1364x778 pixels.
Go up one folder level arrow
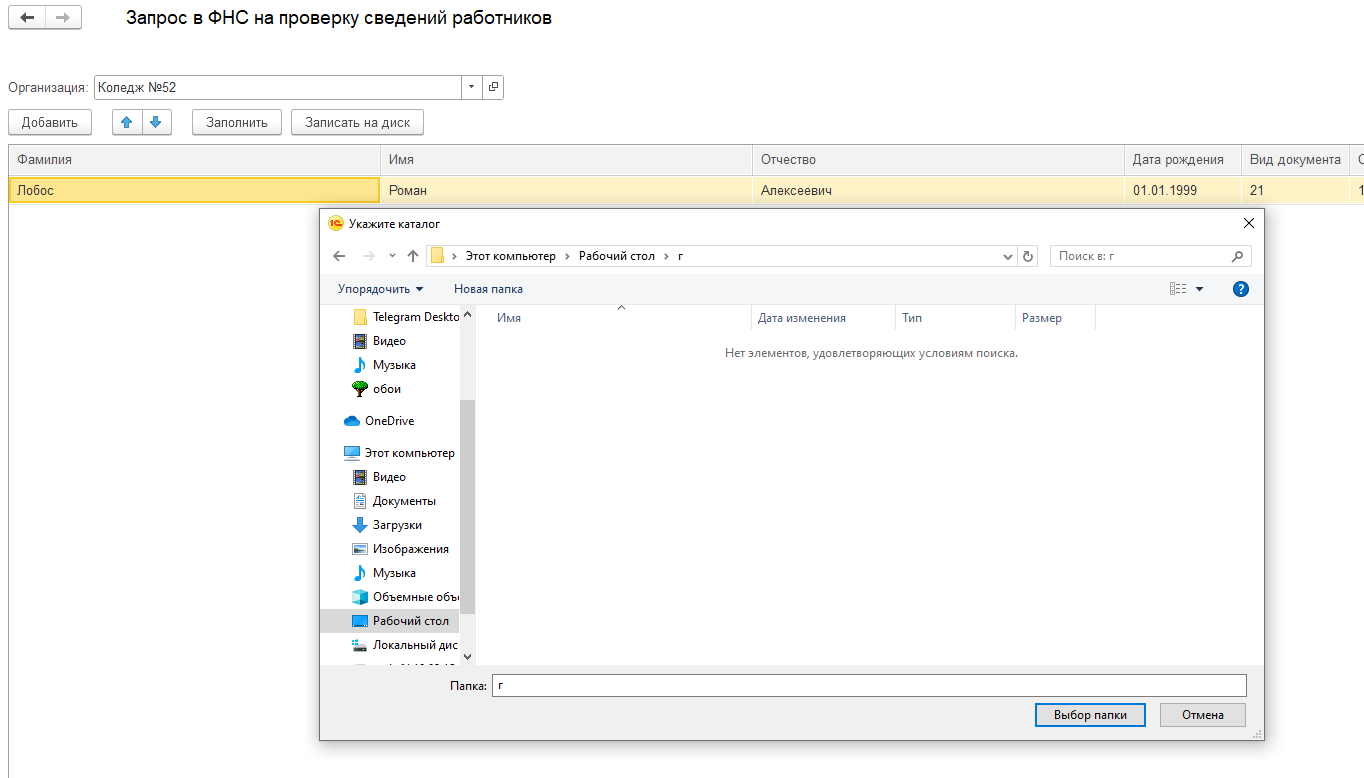413,256
